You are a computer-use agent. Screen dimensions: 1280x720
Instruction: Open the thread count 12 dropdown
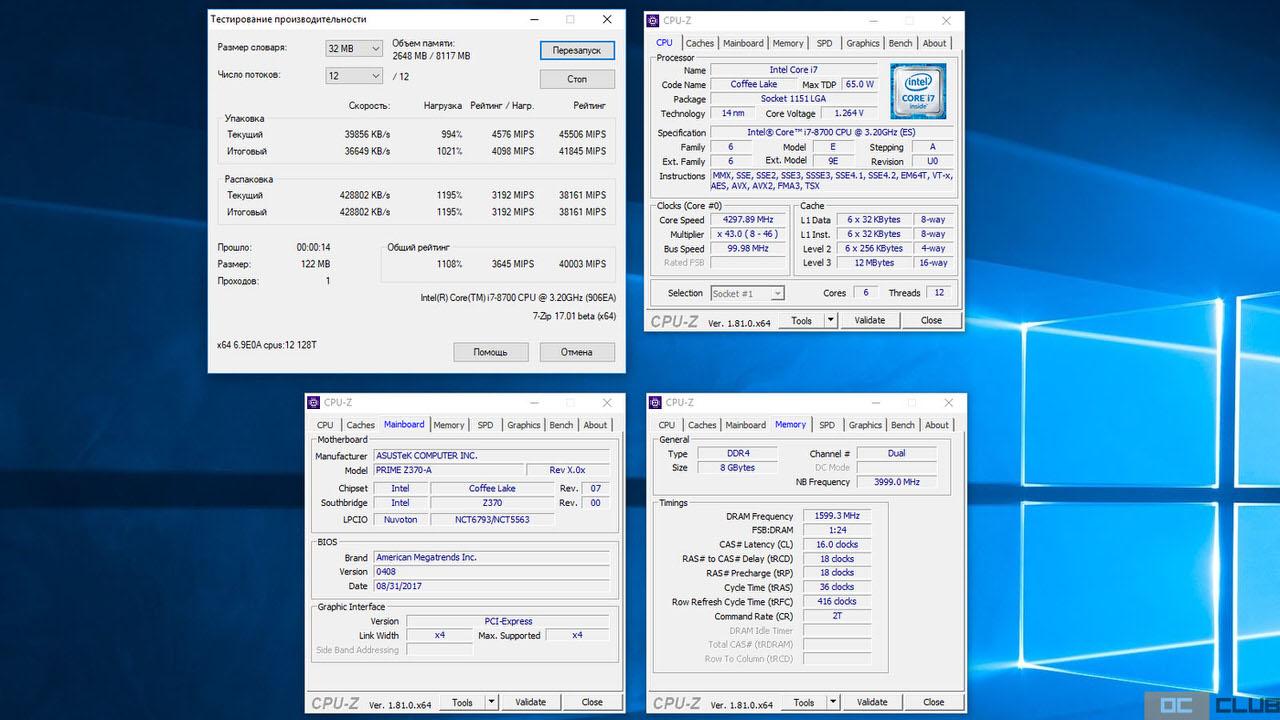(355, 76)
